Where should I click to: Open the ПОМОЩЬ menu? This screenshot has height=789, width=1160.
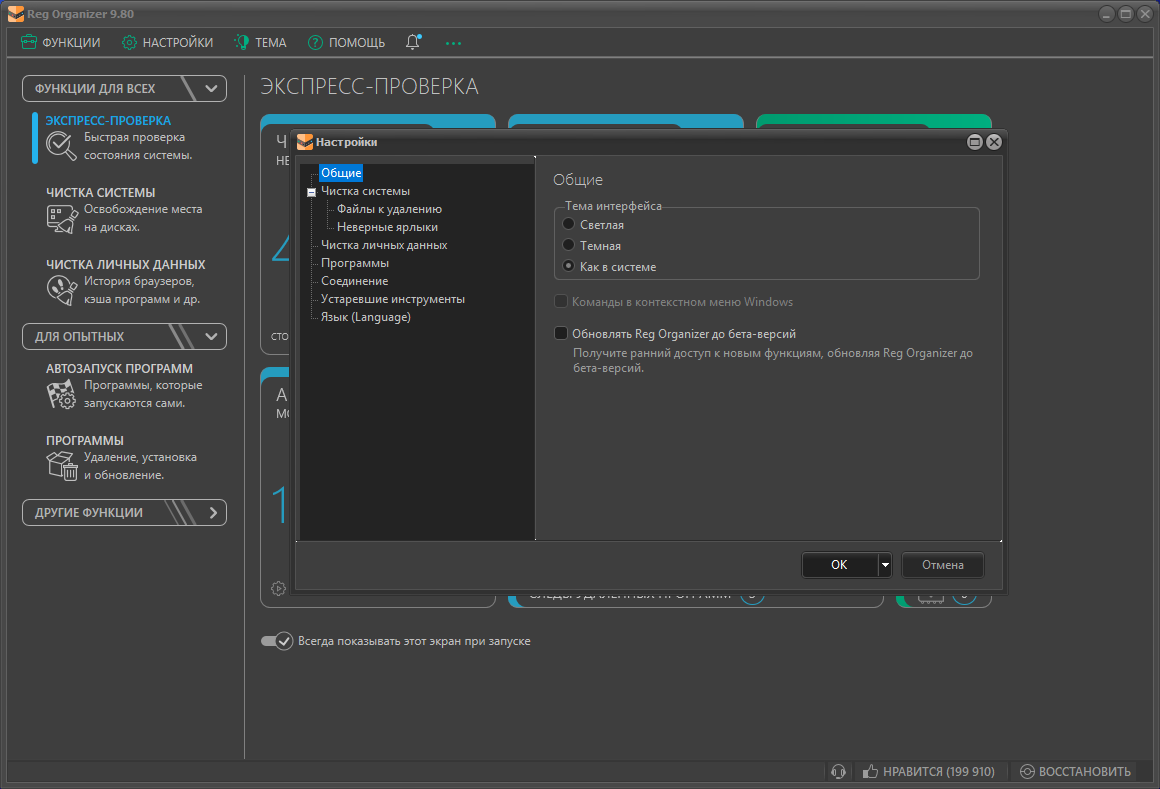[x=346, y=43]
